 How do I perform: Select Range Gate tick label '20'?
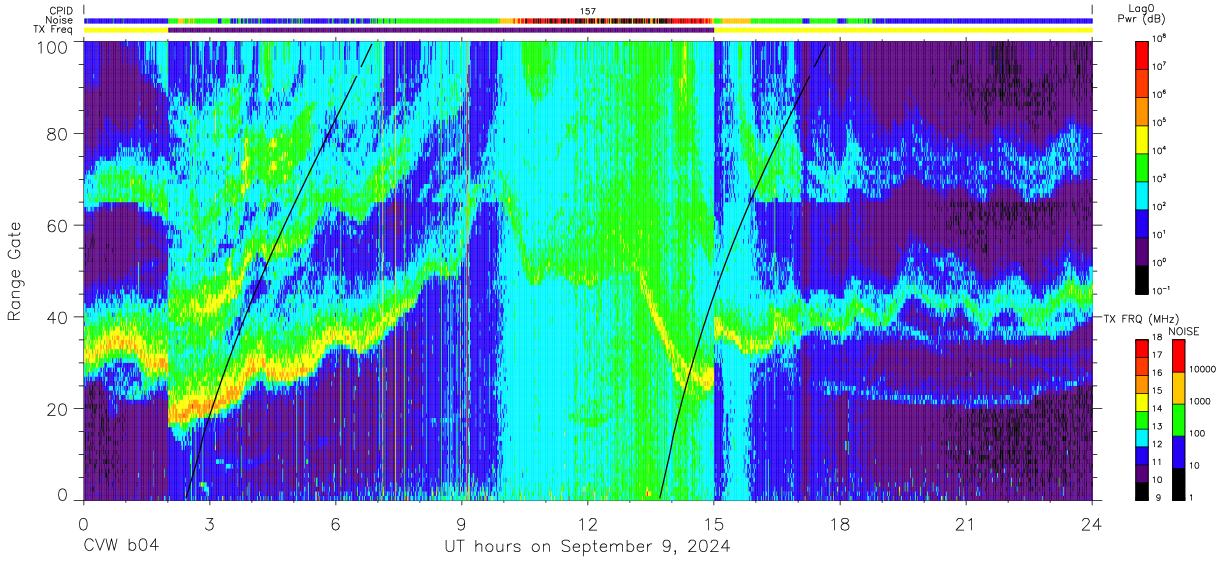pos(58,408)
